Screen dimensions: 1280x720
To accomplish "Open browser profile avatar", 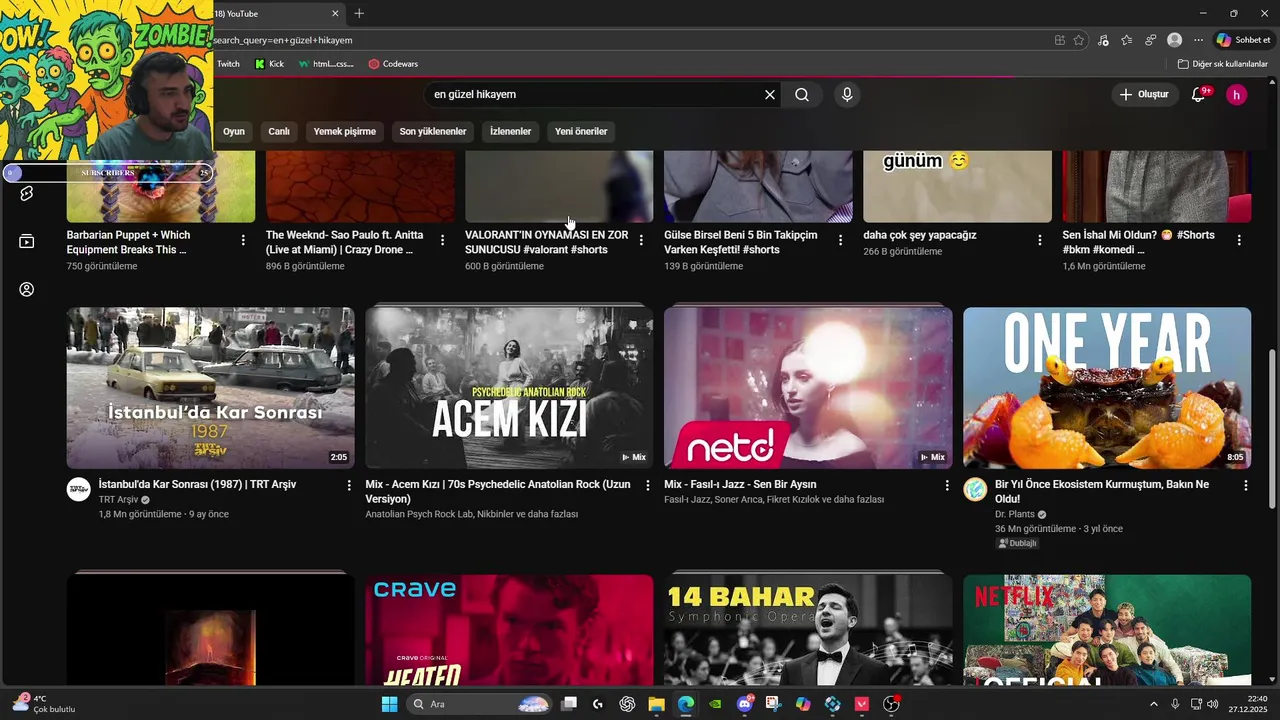I will coord(1175,40).
